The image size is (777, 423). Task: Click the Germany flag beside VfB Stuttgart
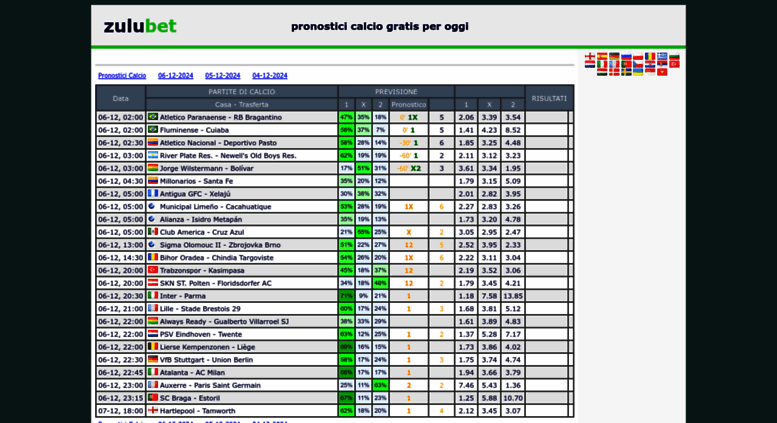coord(153,359)
